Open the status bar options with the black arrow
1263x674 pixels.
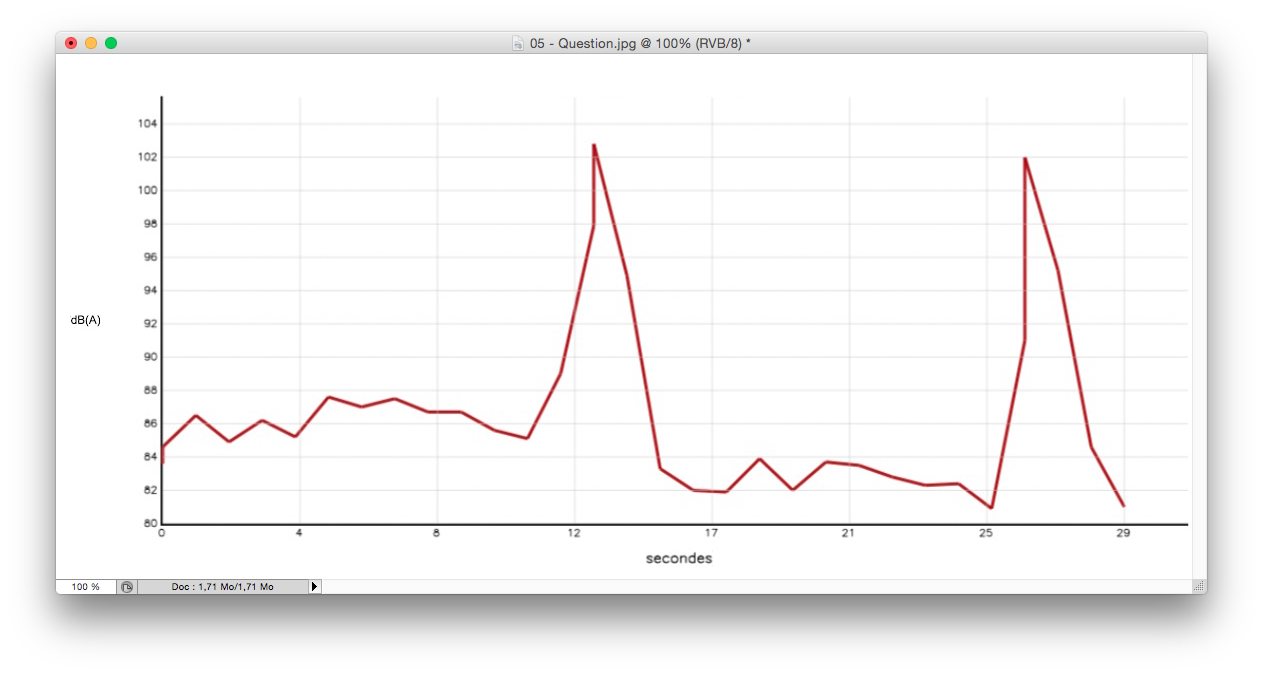click(x=315, y=586)
